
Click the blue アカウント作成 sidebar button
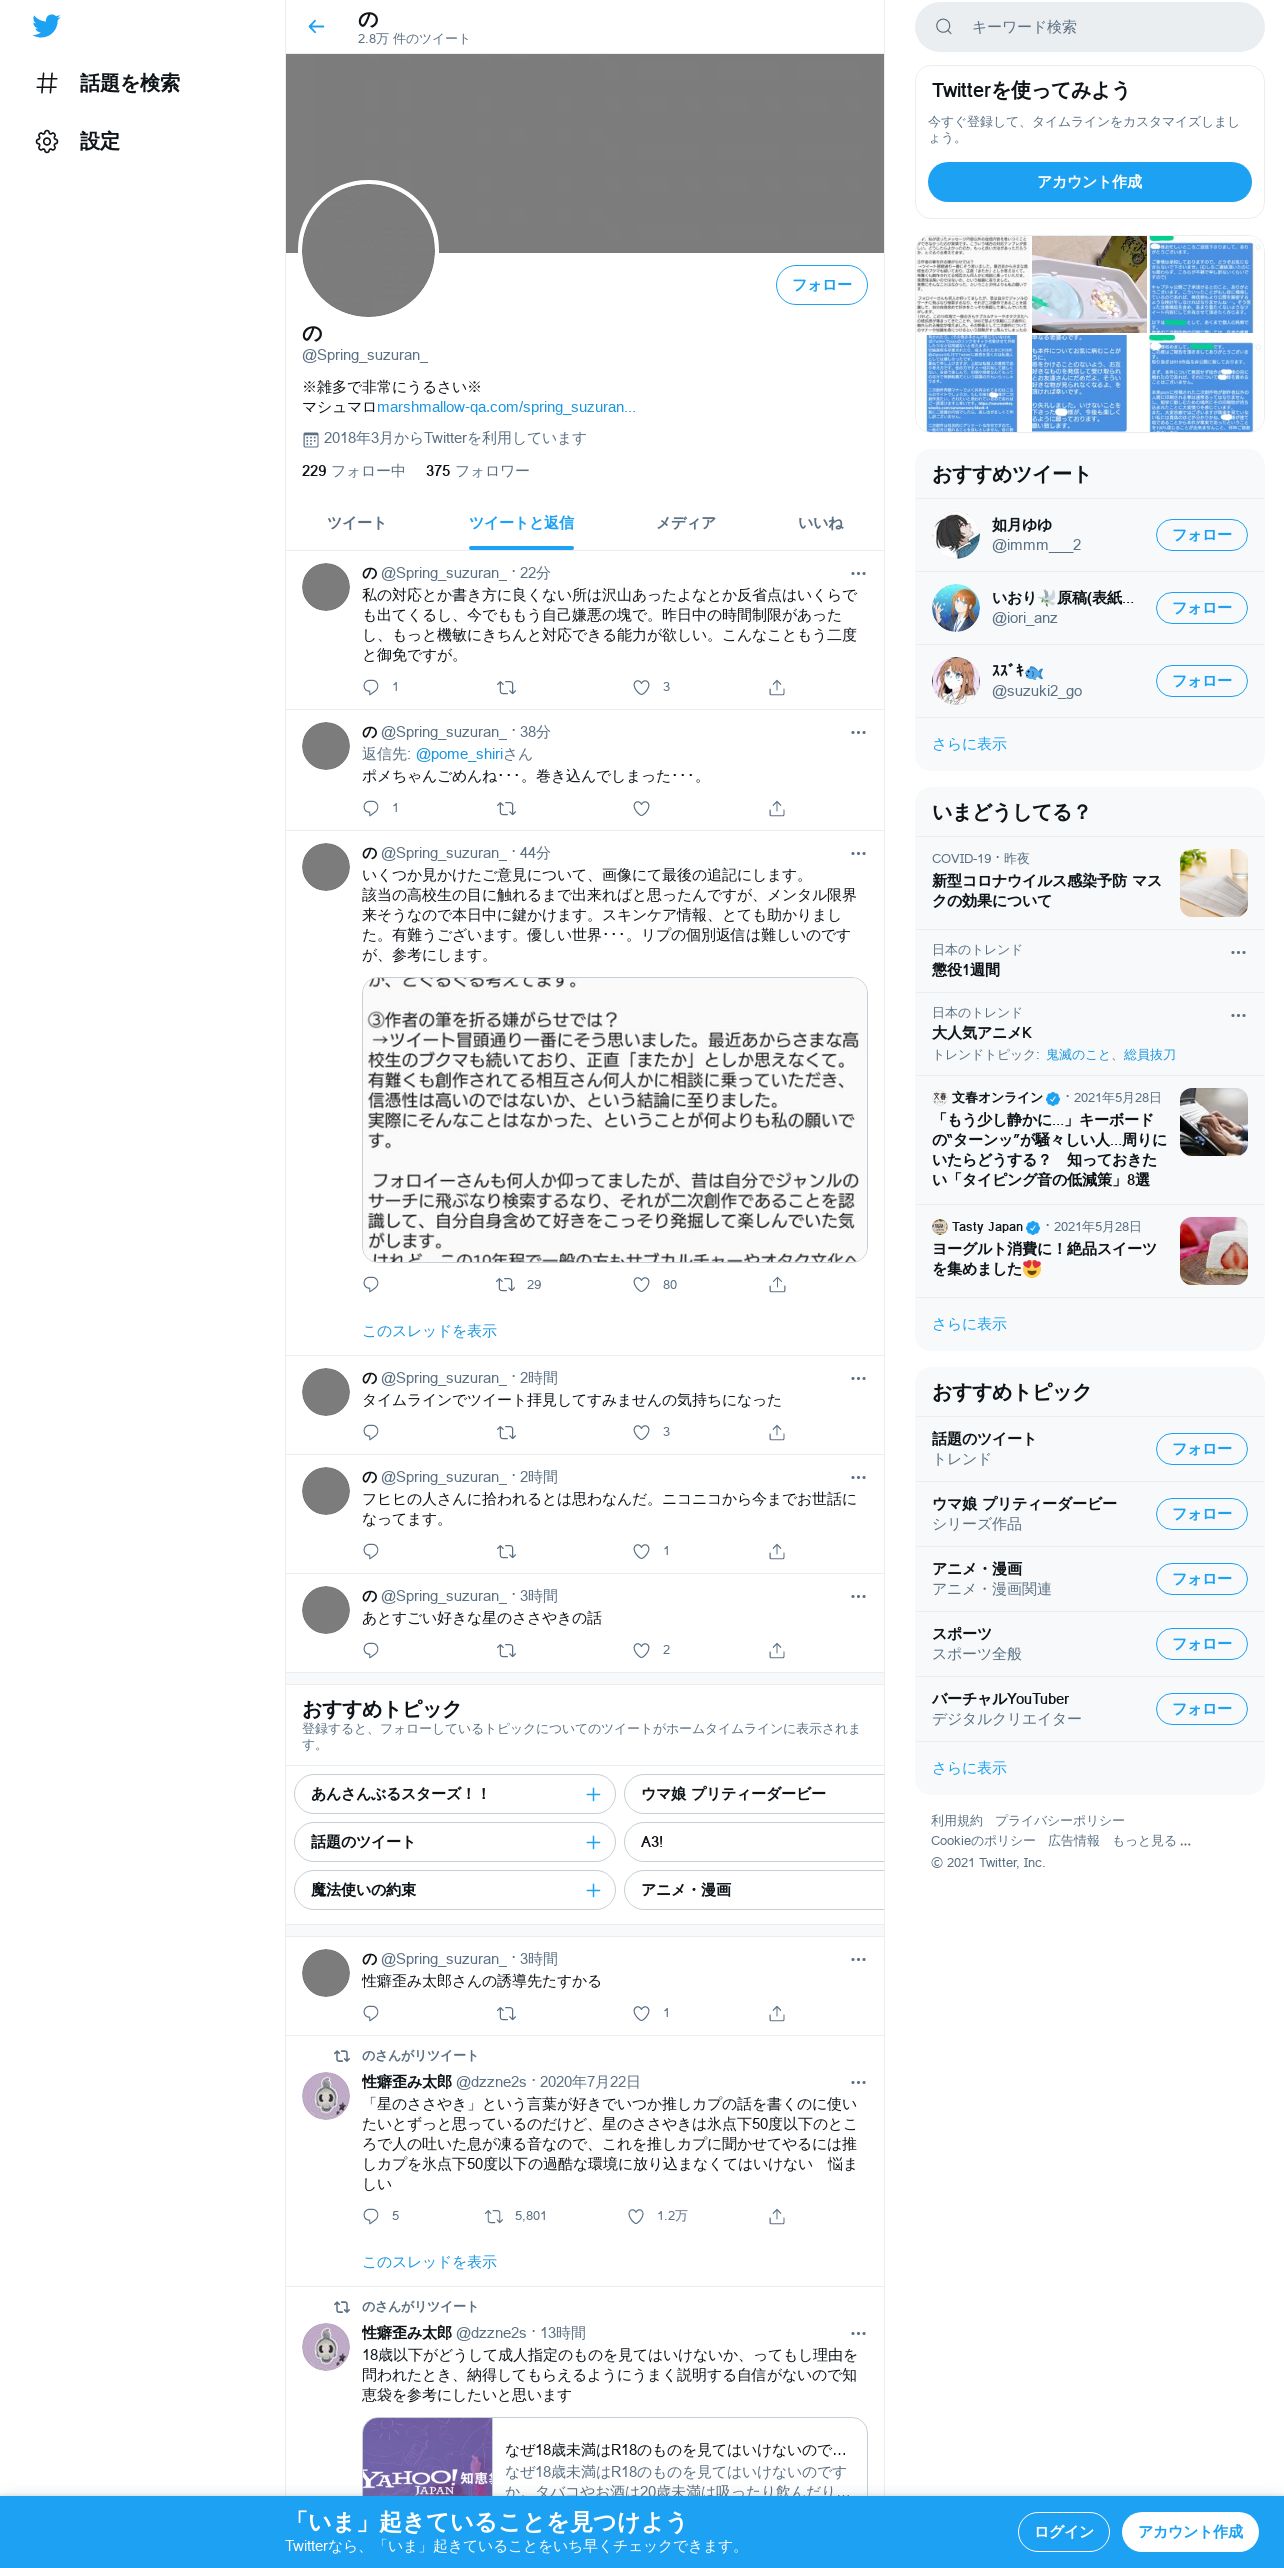(1089, 182)
